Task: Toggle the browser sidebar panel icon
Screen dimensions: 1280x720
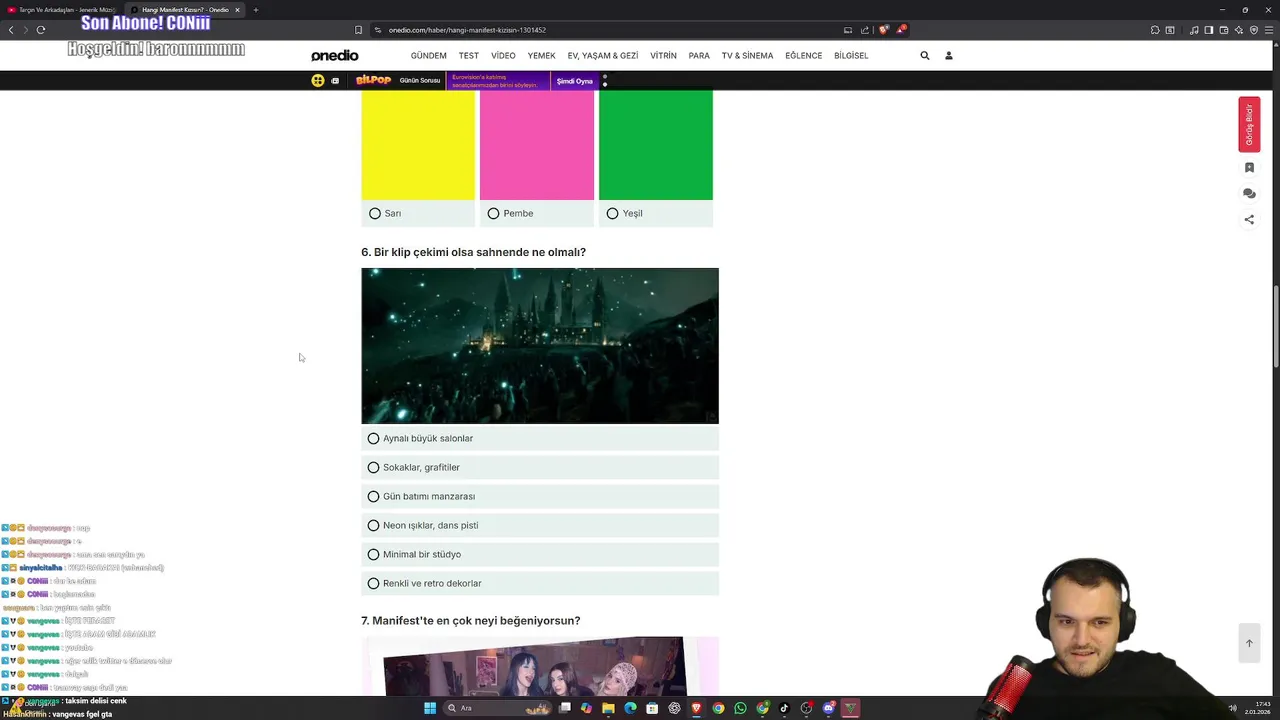Action: pos(1209,30)
